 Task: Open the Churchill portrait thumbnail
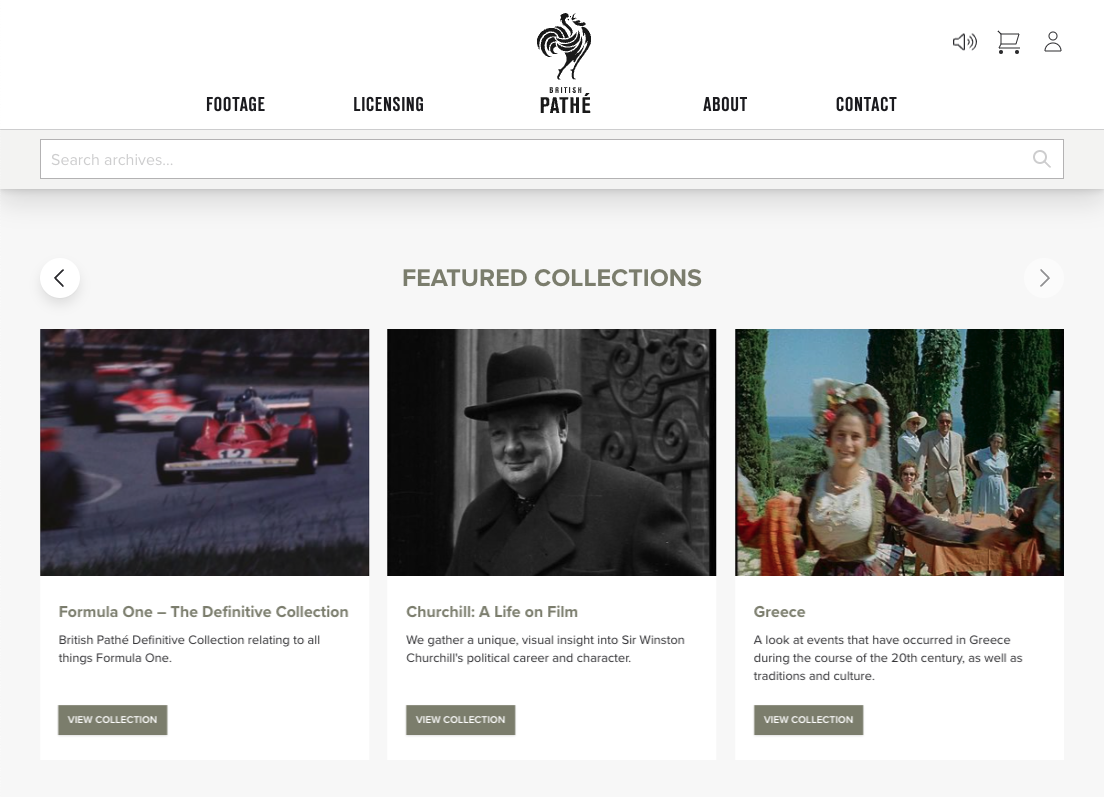tap(551, 452)
